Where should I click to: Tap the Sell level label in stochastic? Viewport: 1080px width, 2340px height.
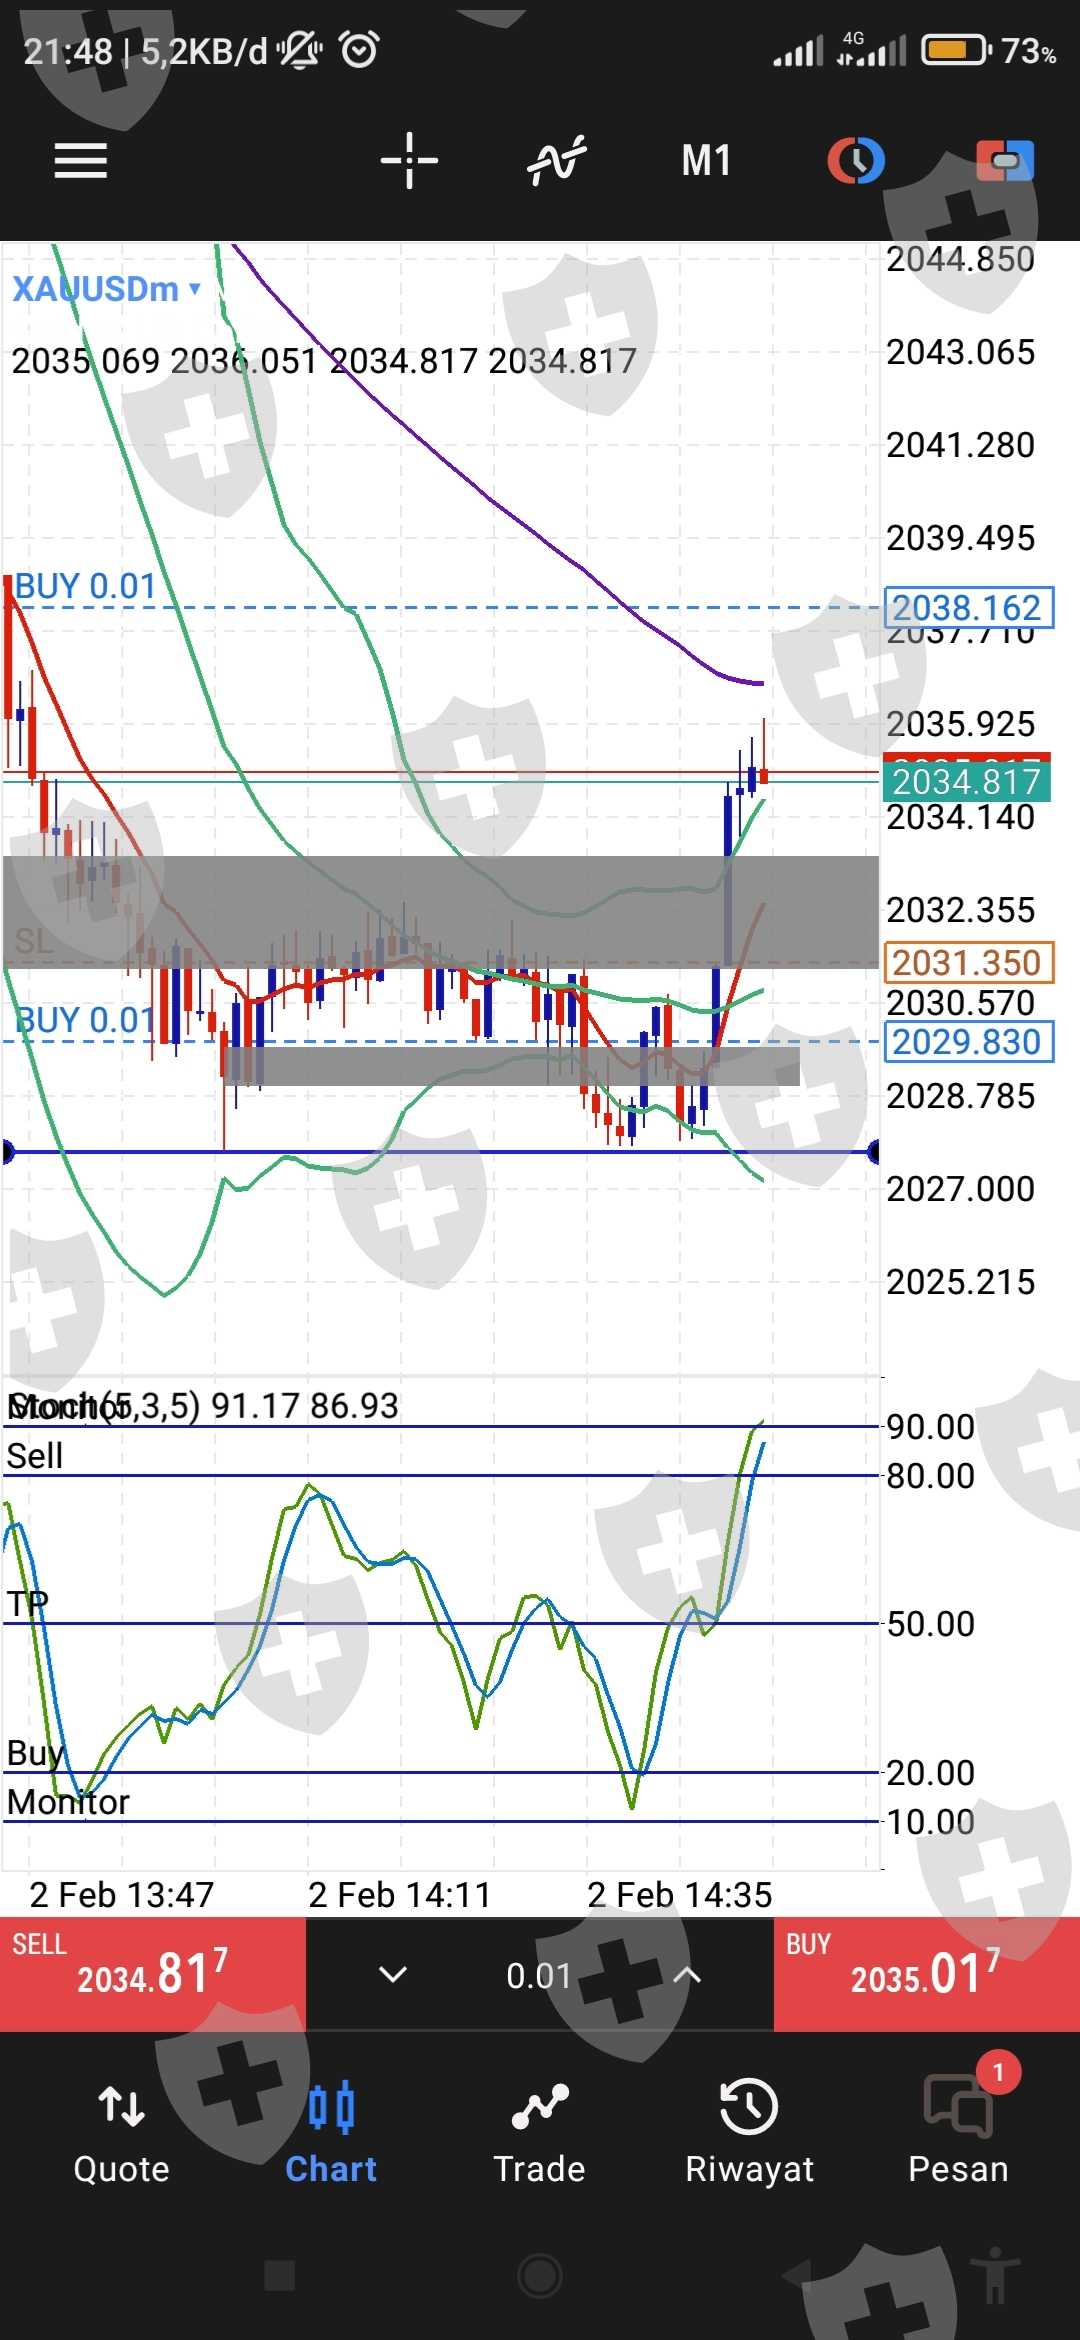pyautogui.click(x=35, y=1456)
